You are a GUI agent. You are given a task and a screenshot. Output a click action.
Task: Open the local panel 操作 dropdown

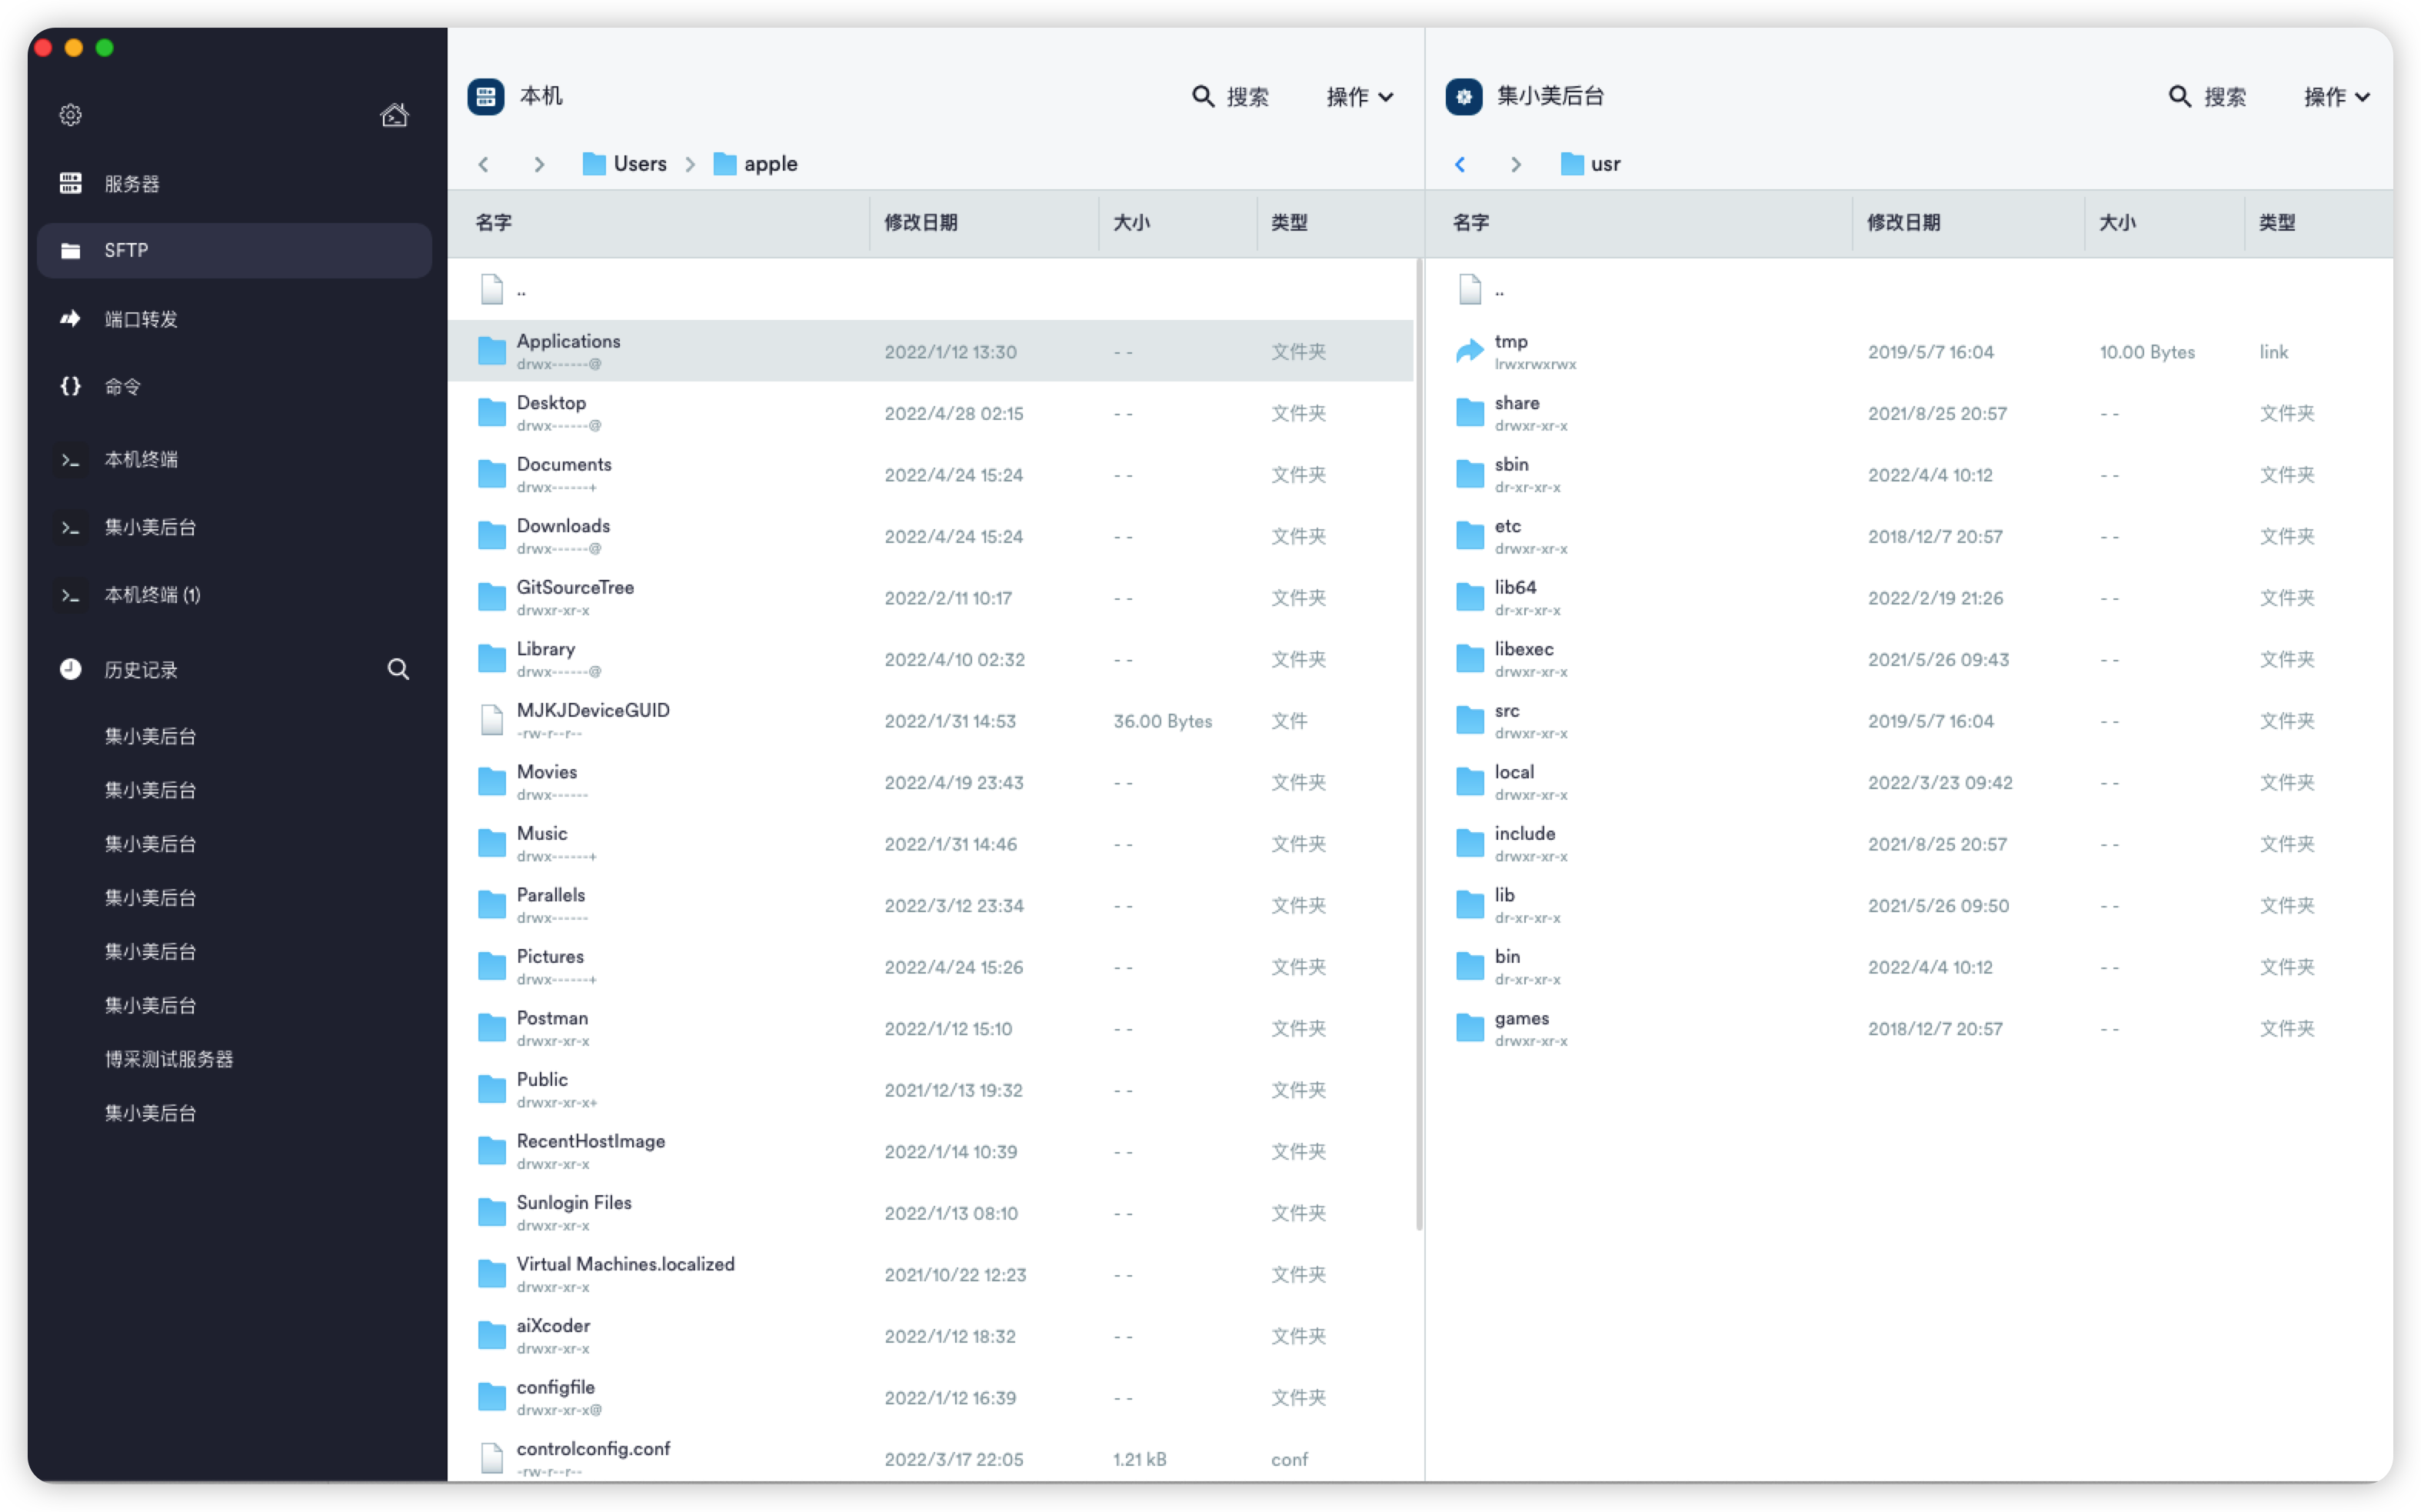point(1359,97)
